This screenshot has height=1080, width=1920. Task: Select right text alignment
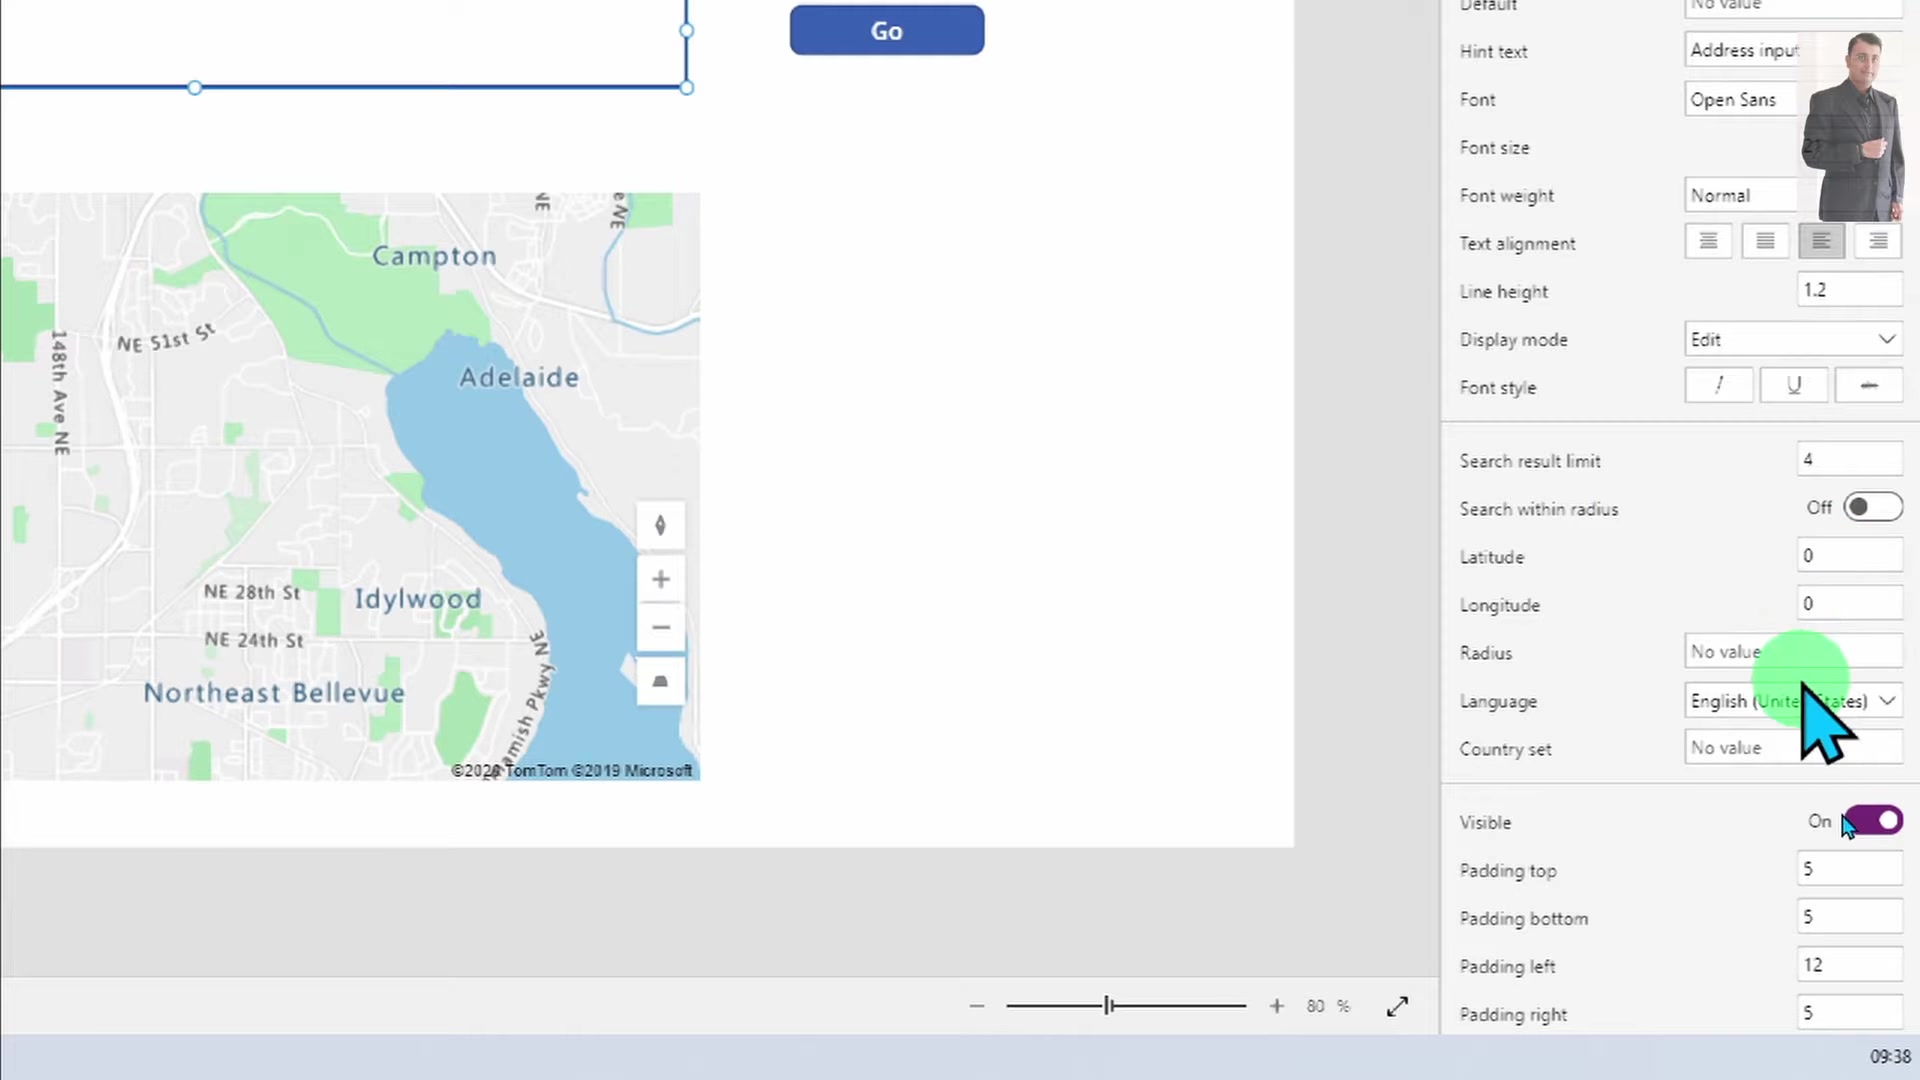point(1821,241)
